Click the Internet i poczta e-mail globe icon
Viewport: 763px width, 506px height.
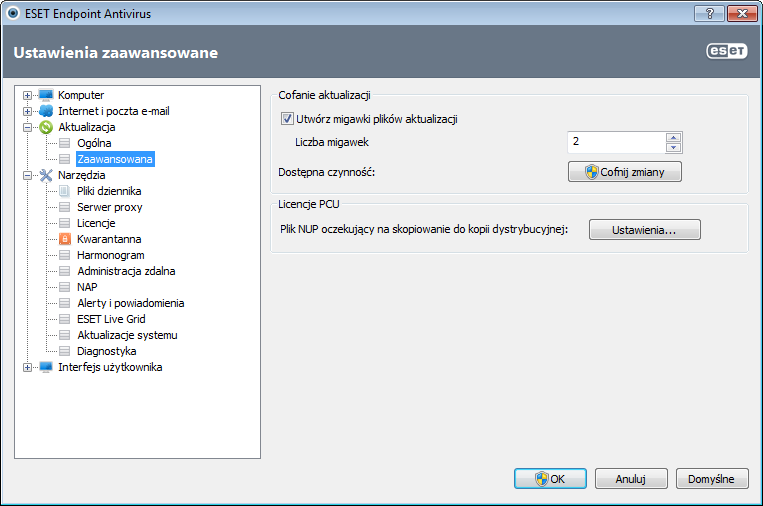point(46,111)
